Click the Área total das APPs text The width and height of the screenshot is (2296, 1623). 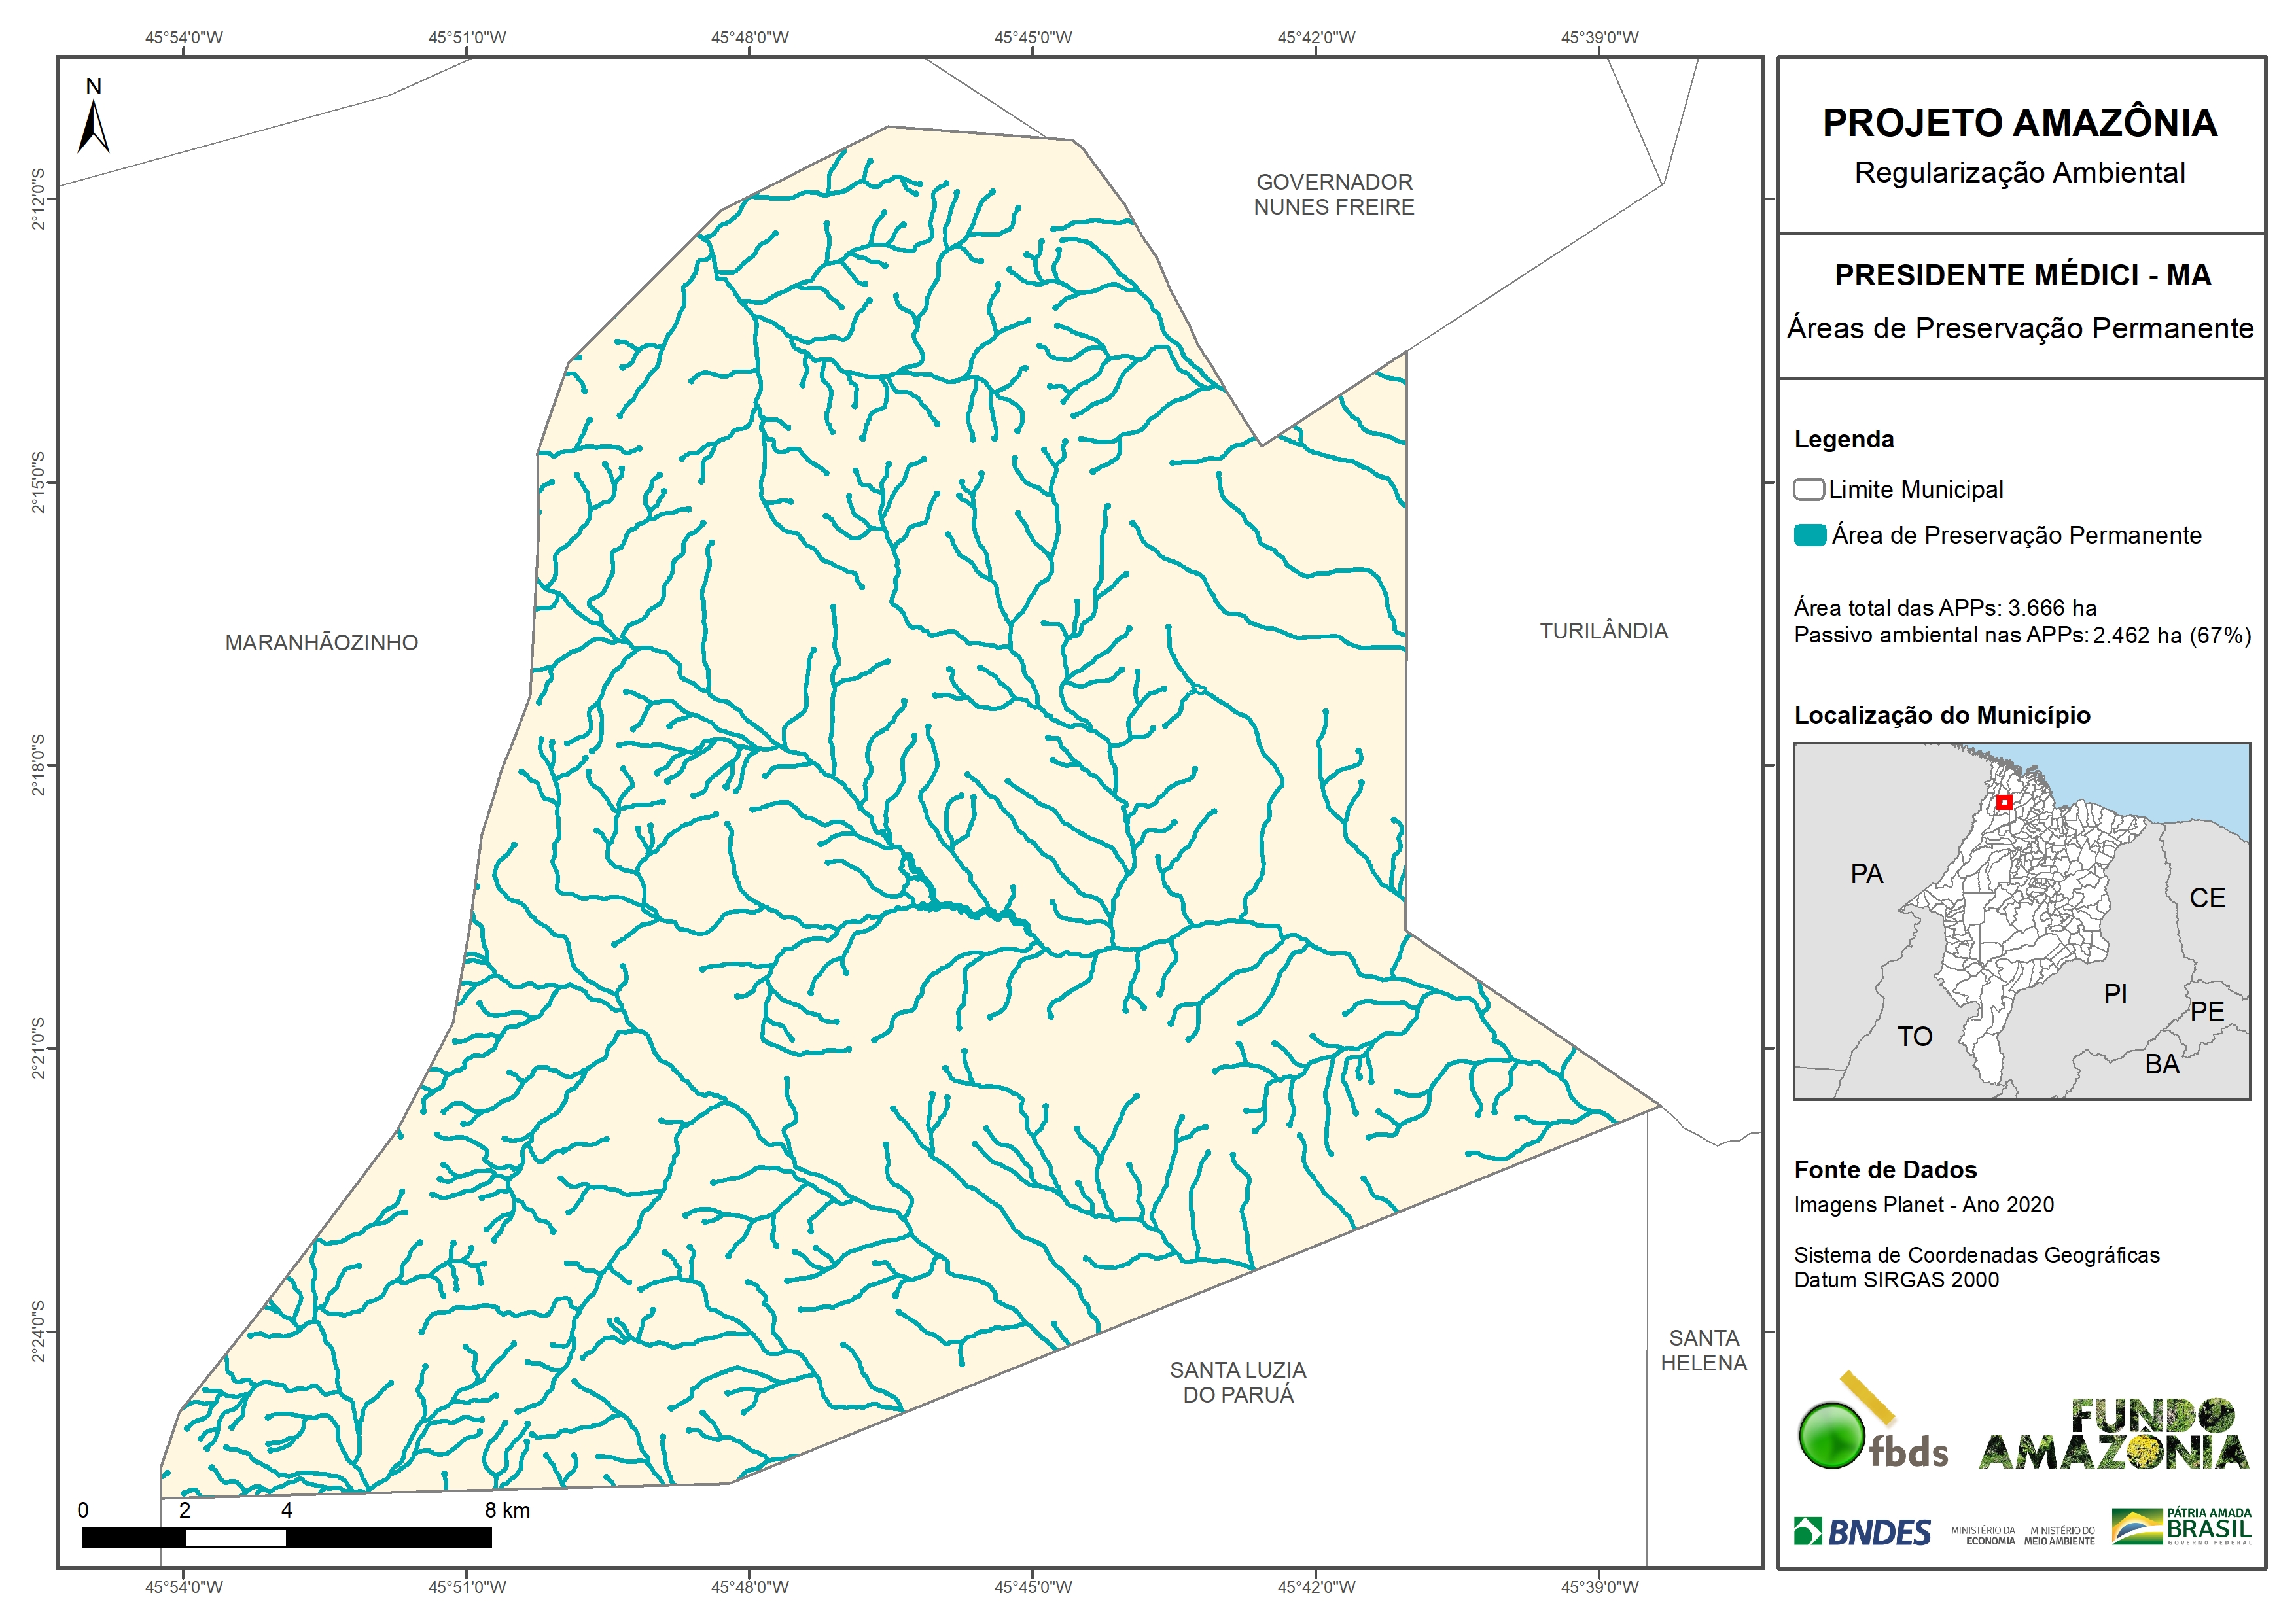tap(1944, 608)
